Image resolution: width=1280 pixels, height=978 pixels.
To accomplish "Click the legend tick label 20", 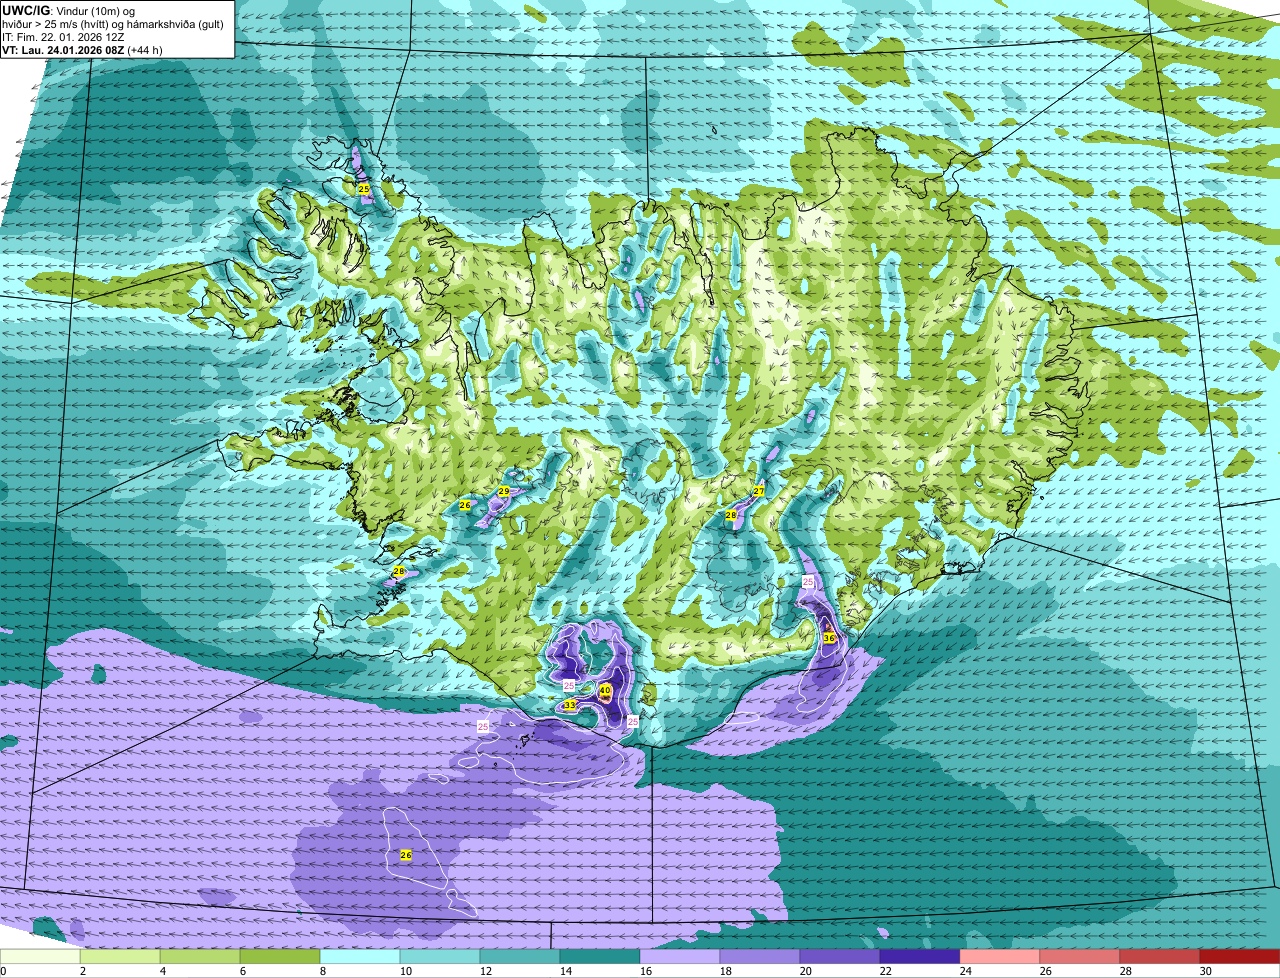I will 805,971.
